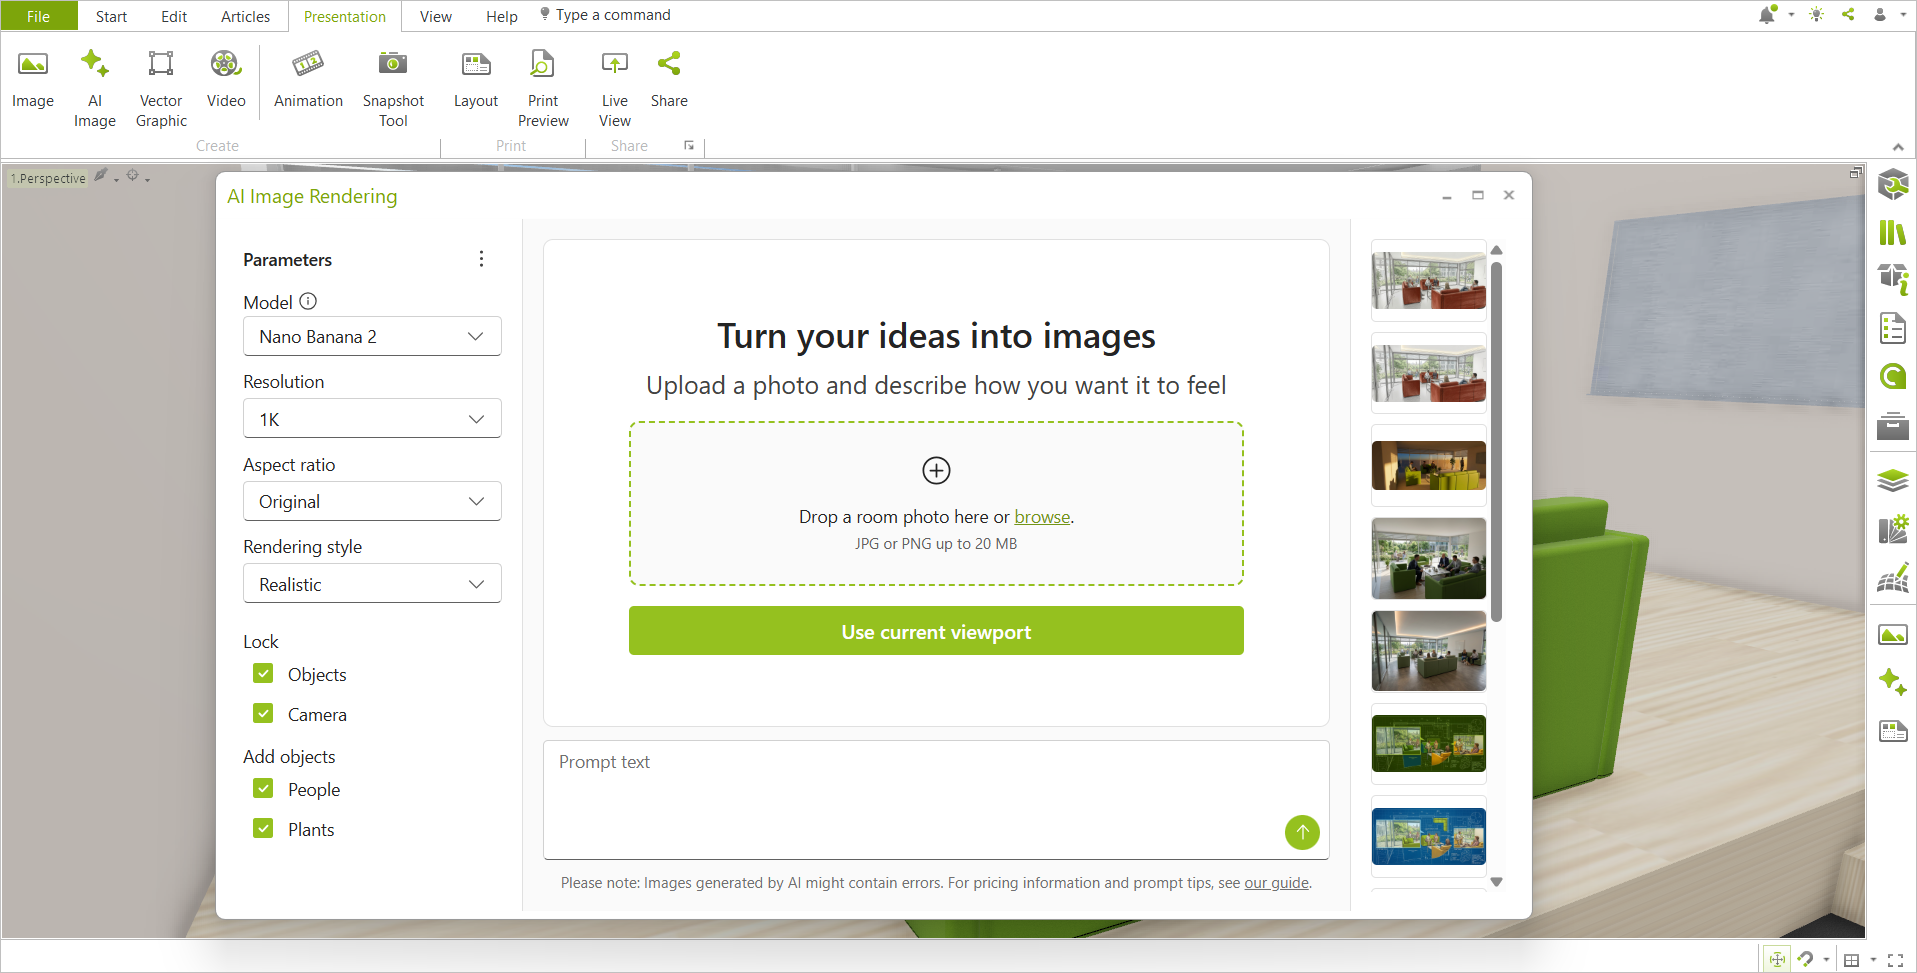1917x973 pixels.
Task: Open Parameters three-dot options menu
Action: tap(481, 259)
